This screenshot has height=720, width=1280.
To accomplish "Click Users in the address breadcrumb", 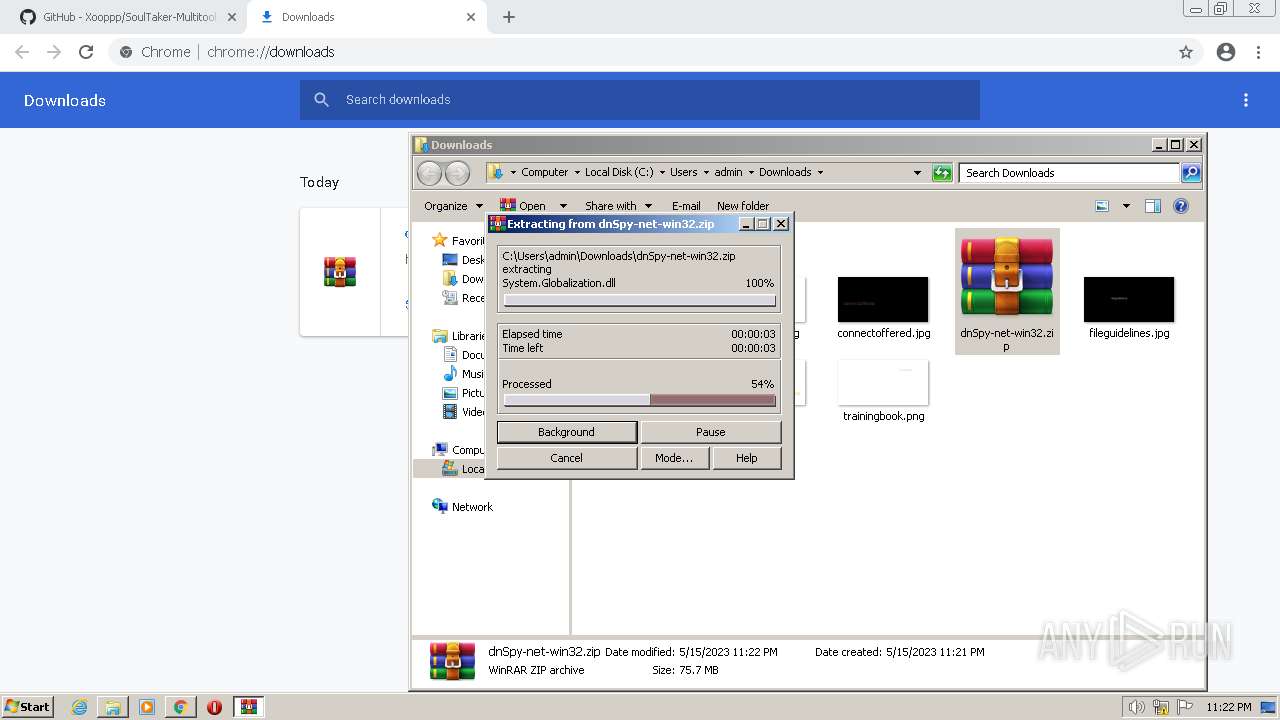I will [x=684, y=172].
